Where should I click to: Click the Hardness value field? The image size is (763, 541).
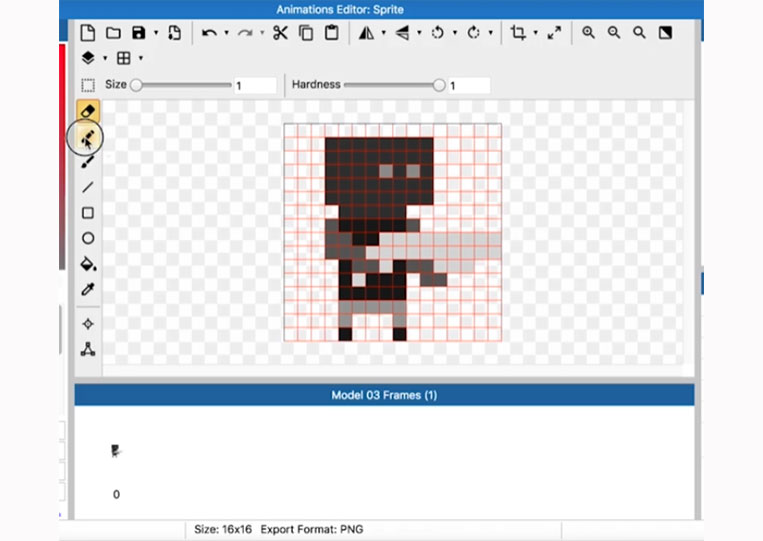pyautogui.click(x=469, y=86)
